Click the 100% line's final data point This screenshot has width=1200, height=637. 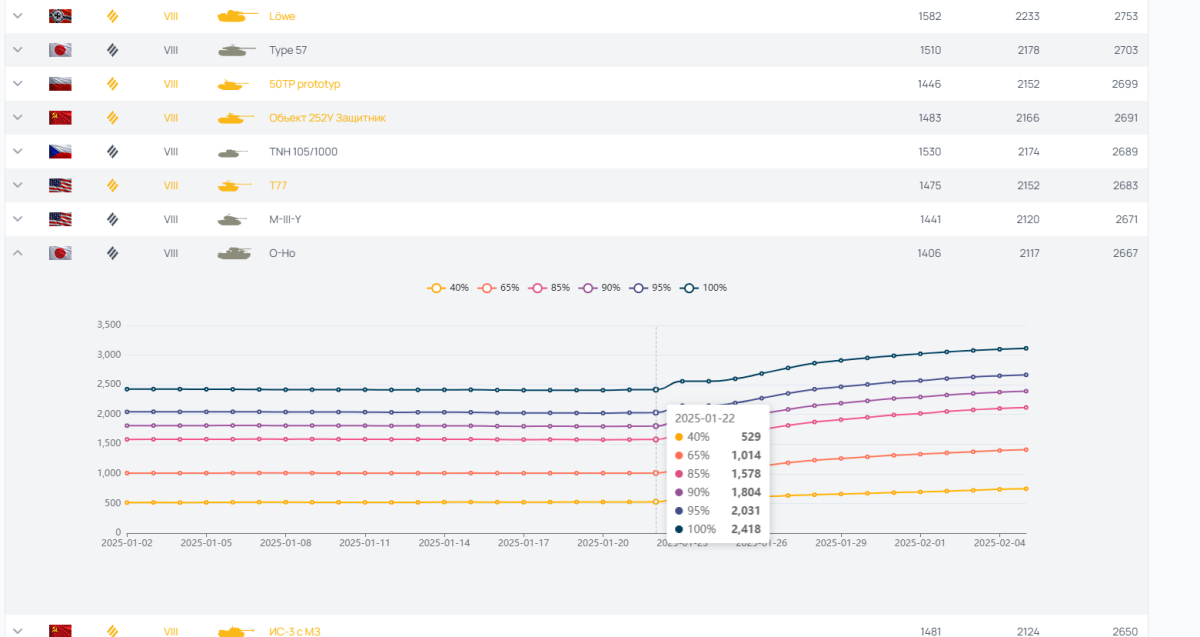[1026, 348]
